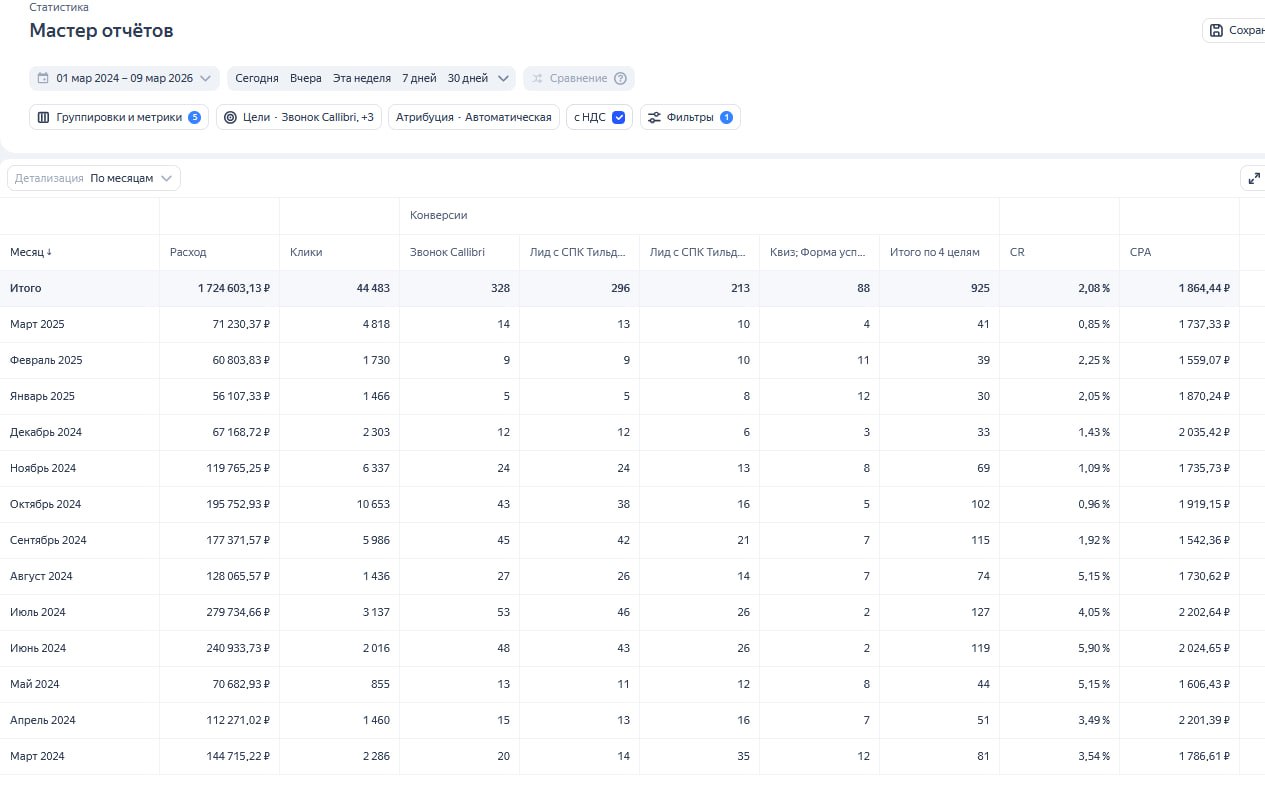Toggle the с НДС checkbox
Screen dimensions: 1265x790
pos(619,117)
